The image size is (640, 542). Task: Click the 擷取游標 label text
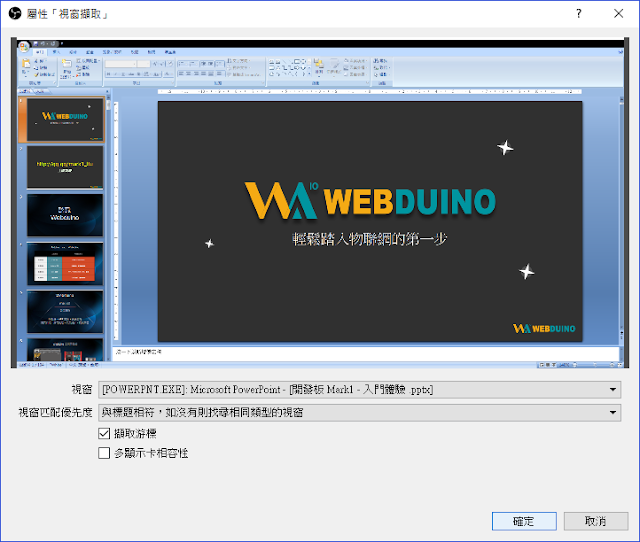pos(135,433)
